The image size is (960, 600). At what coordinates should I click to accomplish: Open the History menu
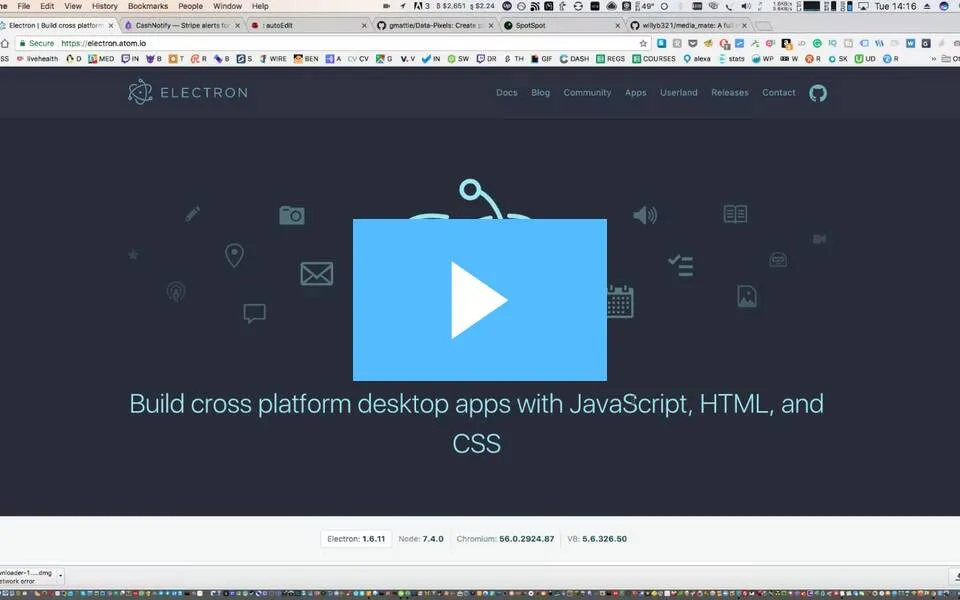[105, 6]
